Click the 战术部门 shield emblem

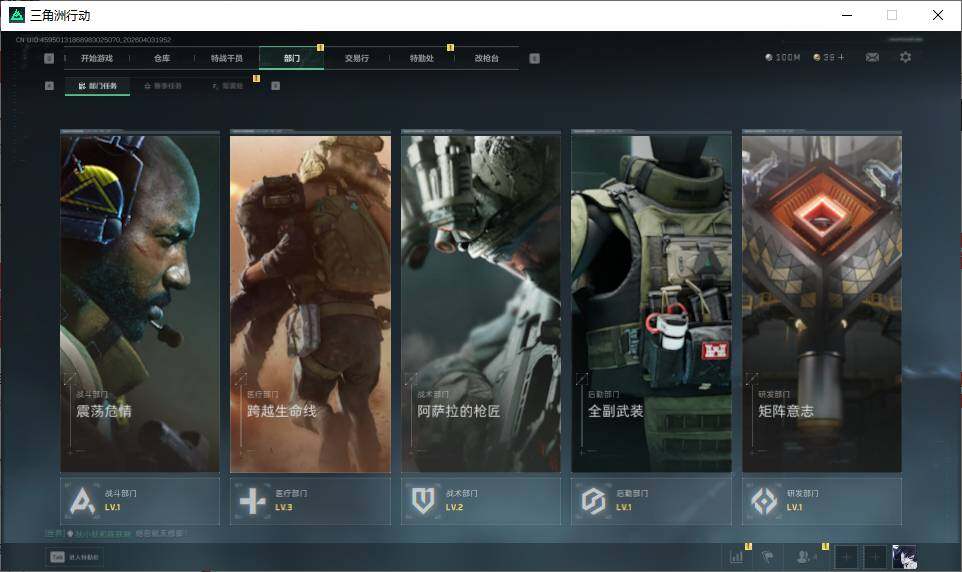(x=423, y=500)
